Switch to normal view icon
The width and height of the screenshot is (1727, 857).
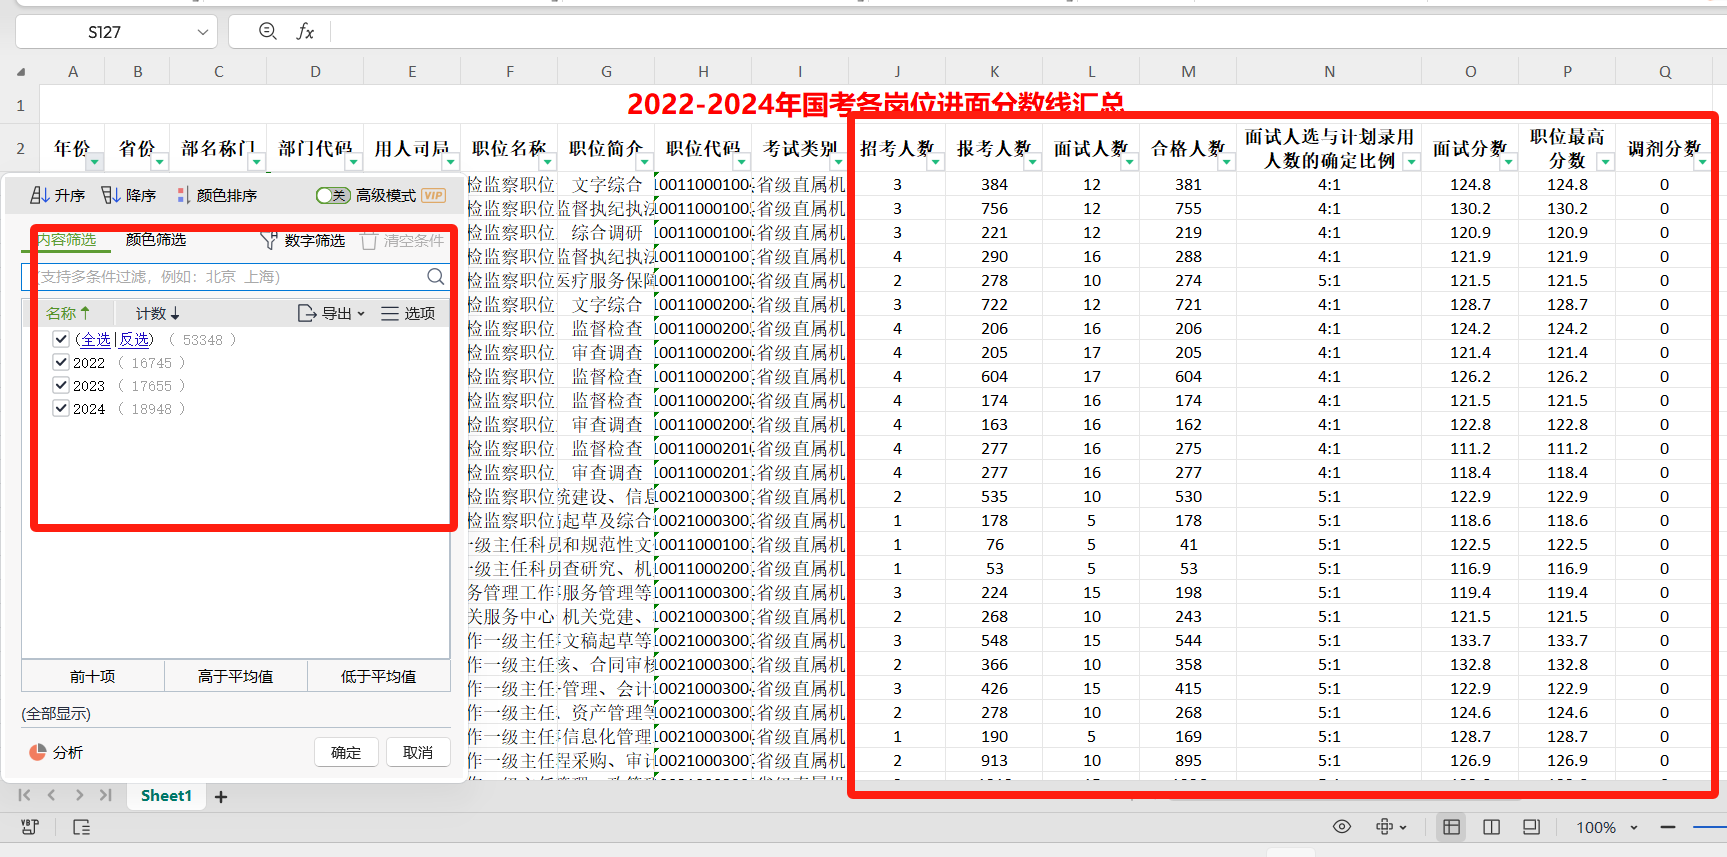[1451, 827]
